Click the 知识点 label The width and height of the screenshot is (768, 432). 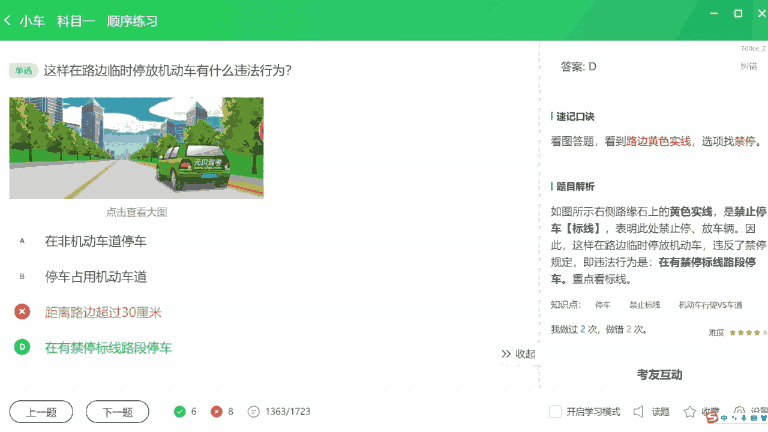tap(565, 305)
